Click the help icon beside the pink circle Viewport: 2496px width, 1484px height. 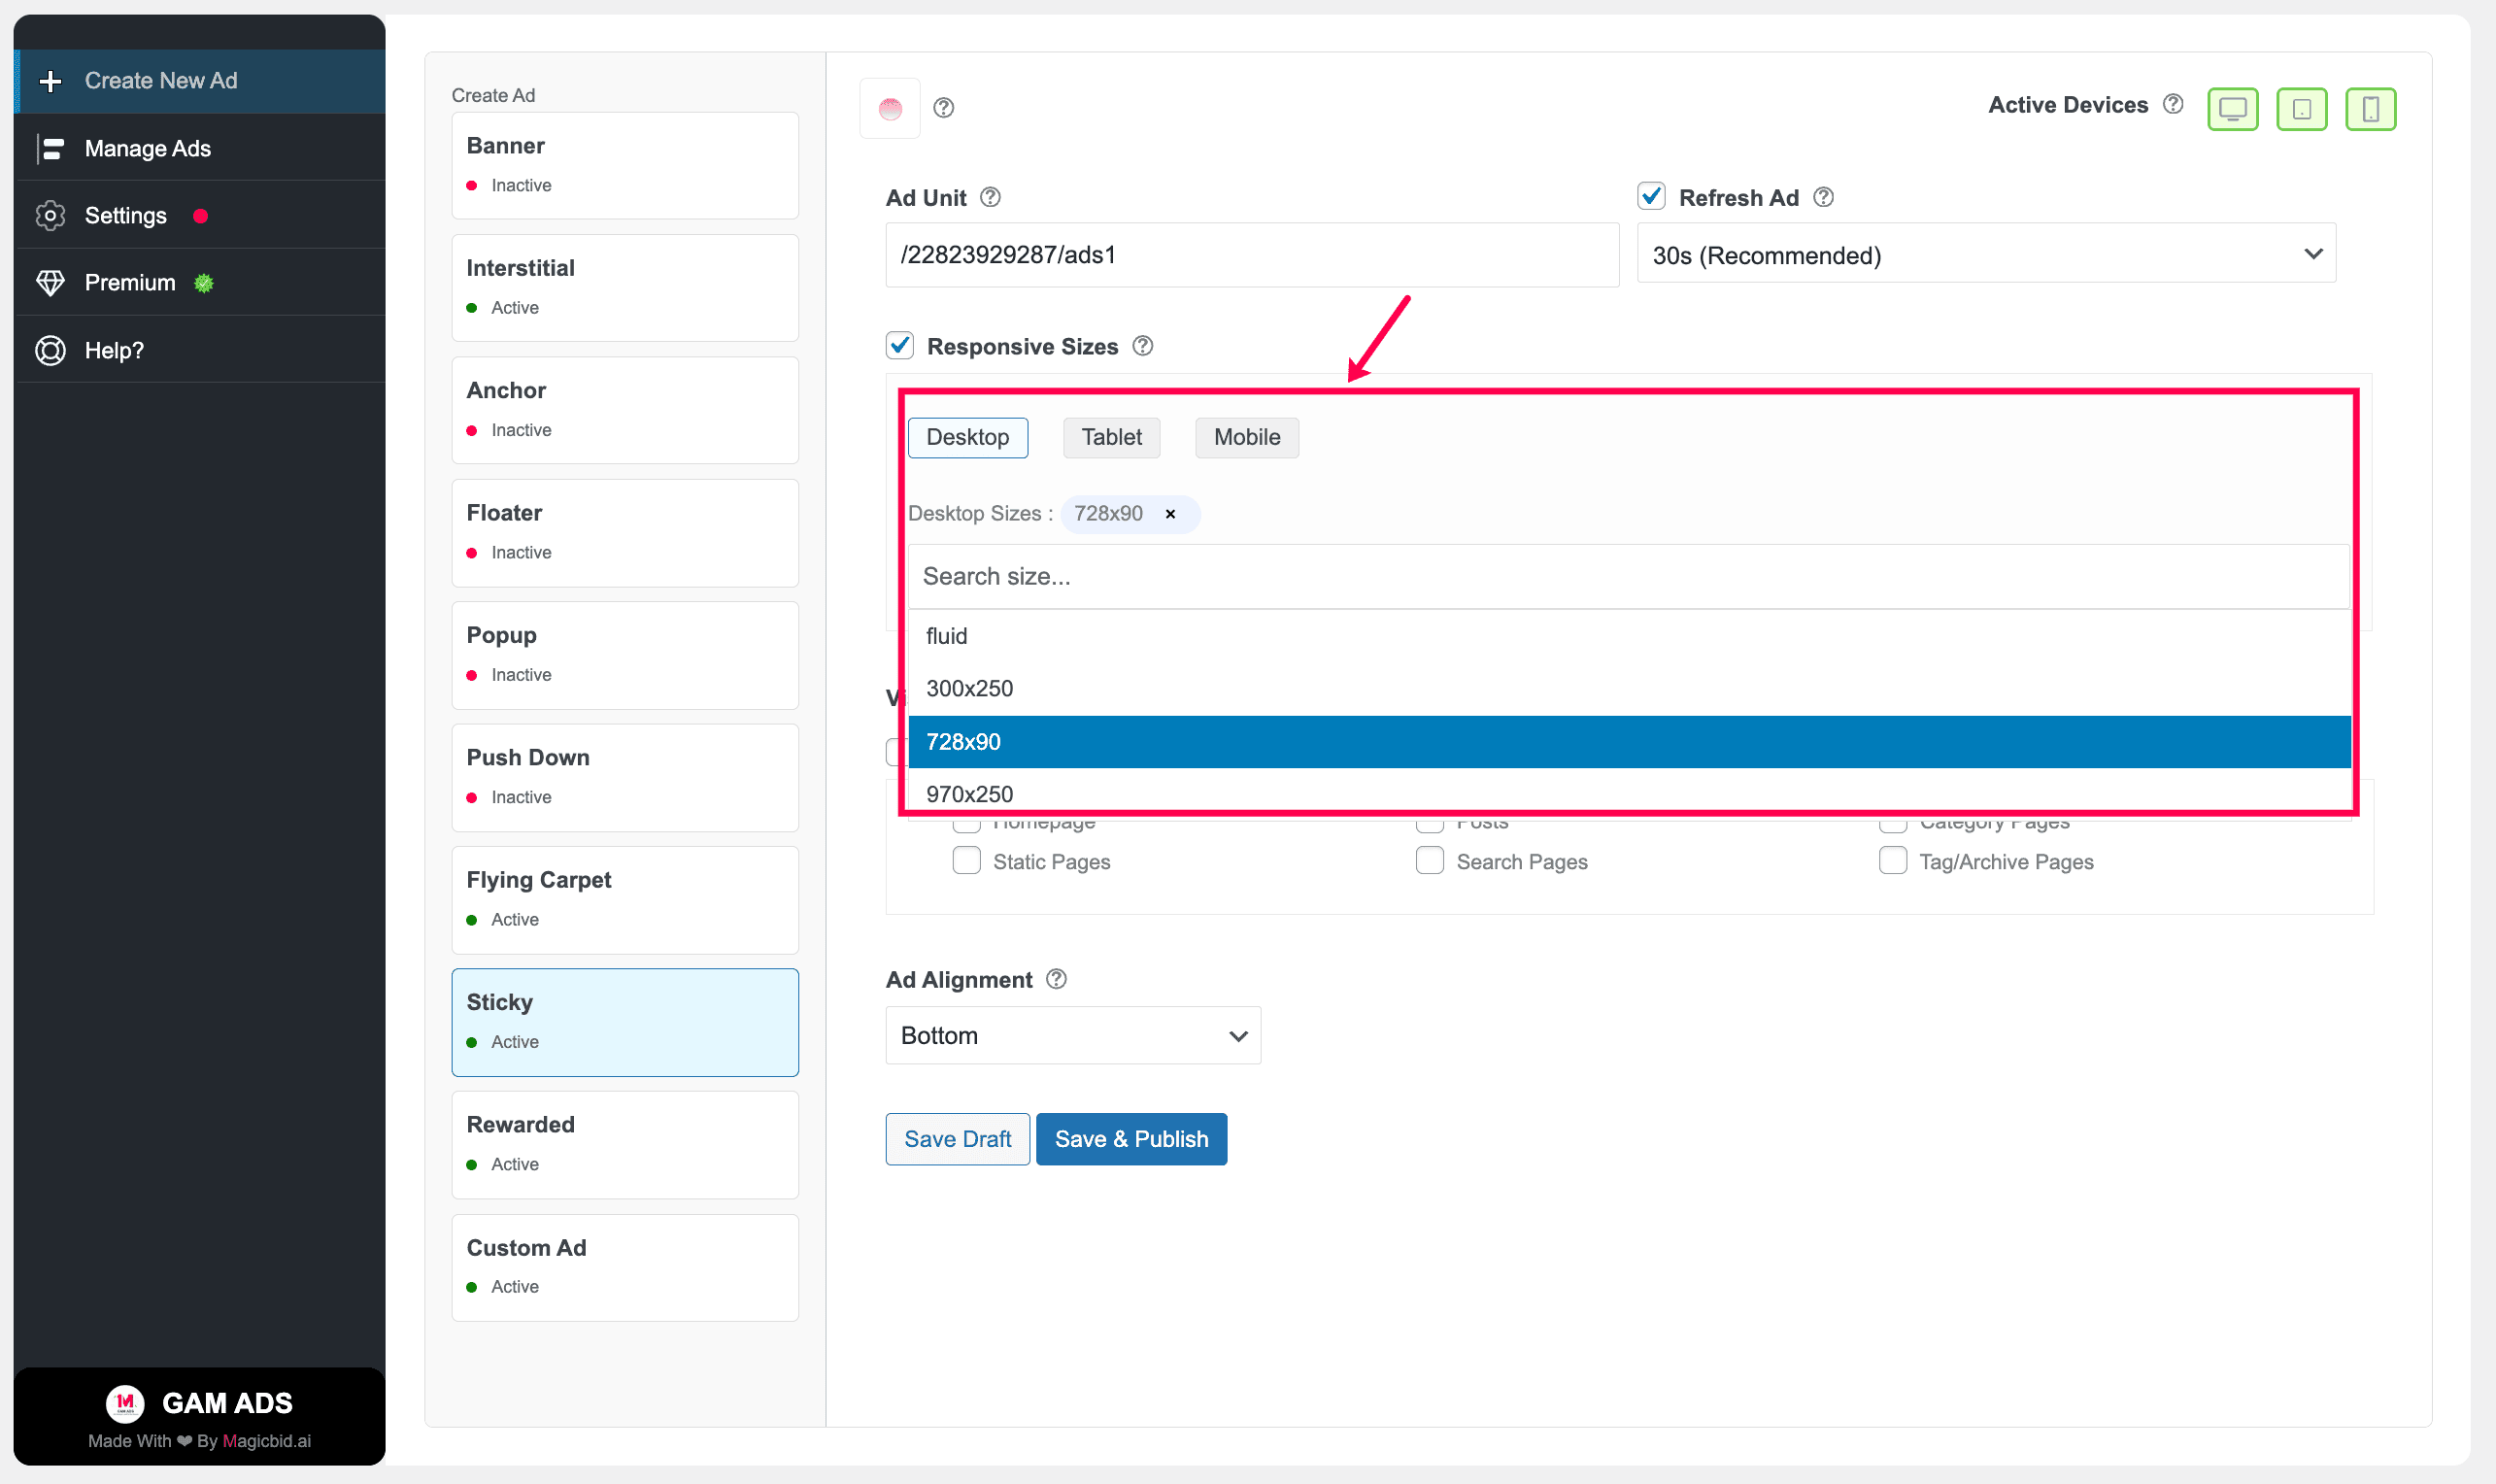pos(943,108)
